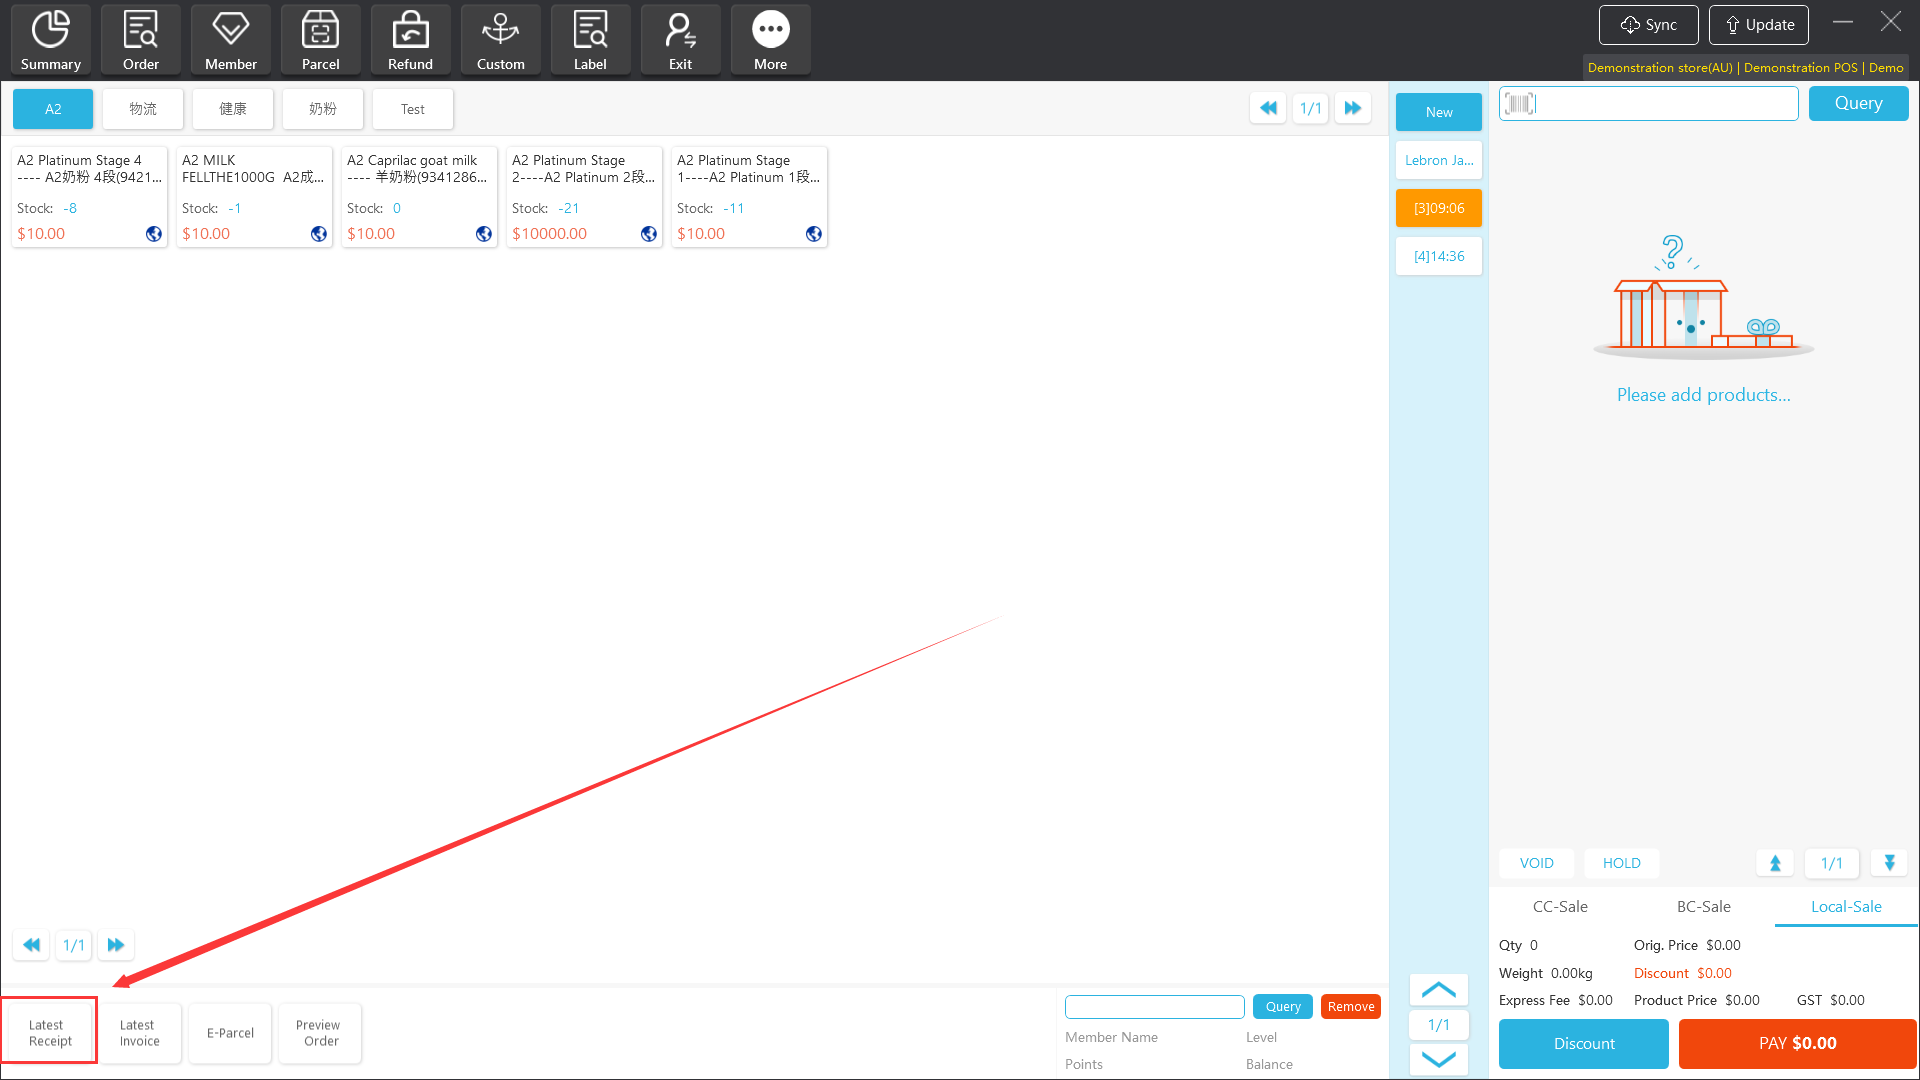The width and height of the screenshot is (1920, 1080).
Task: Select the Test category tab
Action: point(412,109)
